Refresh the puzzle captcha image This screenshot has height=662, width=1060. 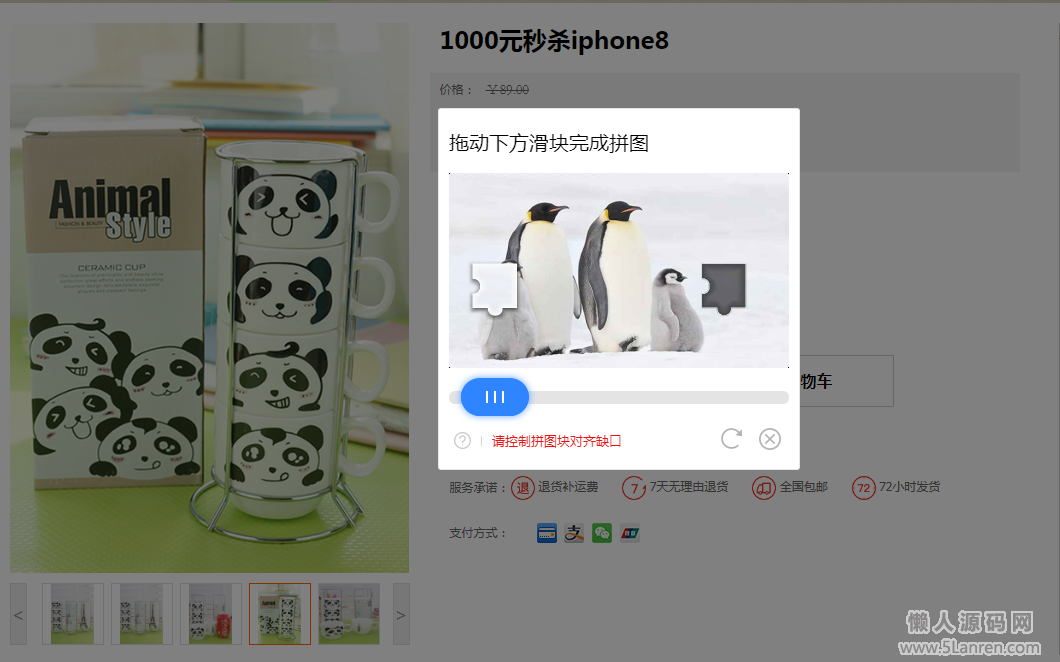point(731,439)
